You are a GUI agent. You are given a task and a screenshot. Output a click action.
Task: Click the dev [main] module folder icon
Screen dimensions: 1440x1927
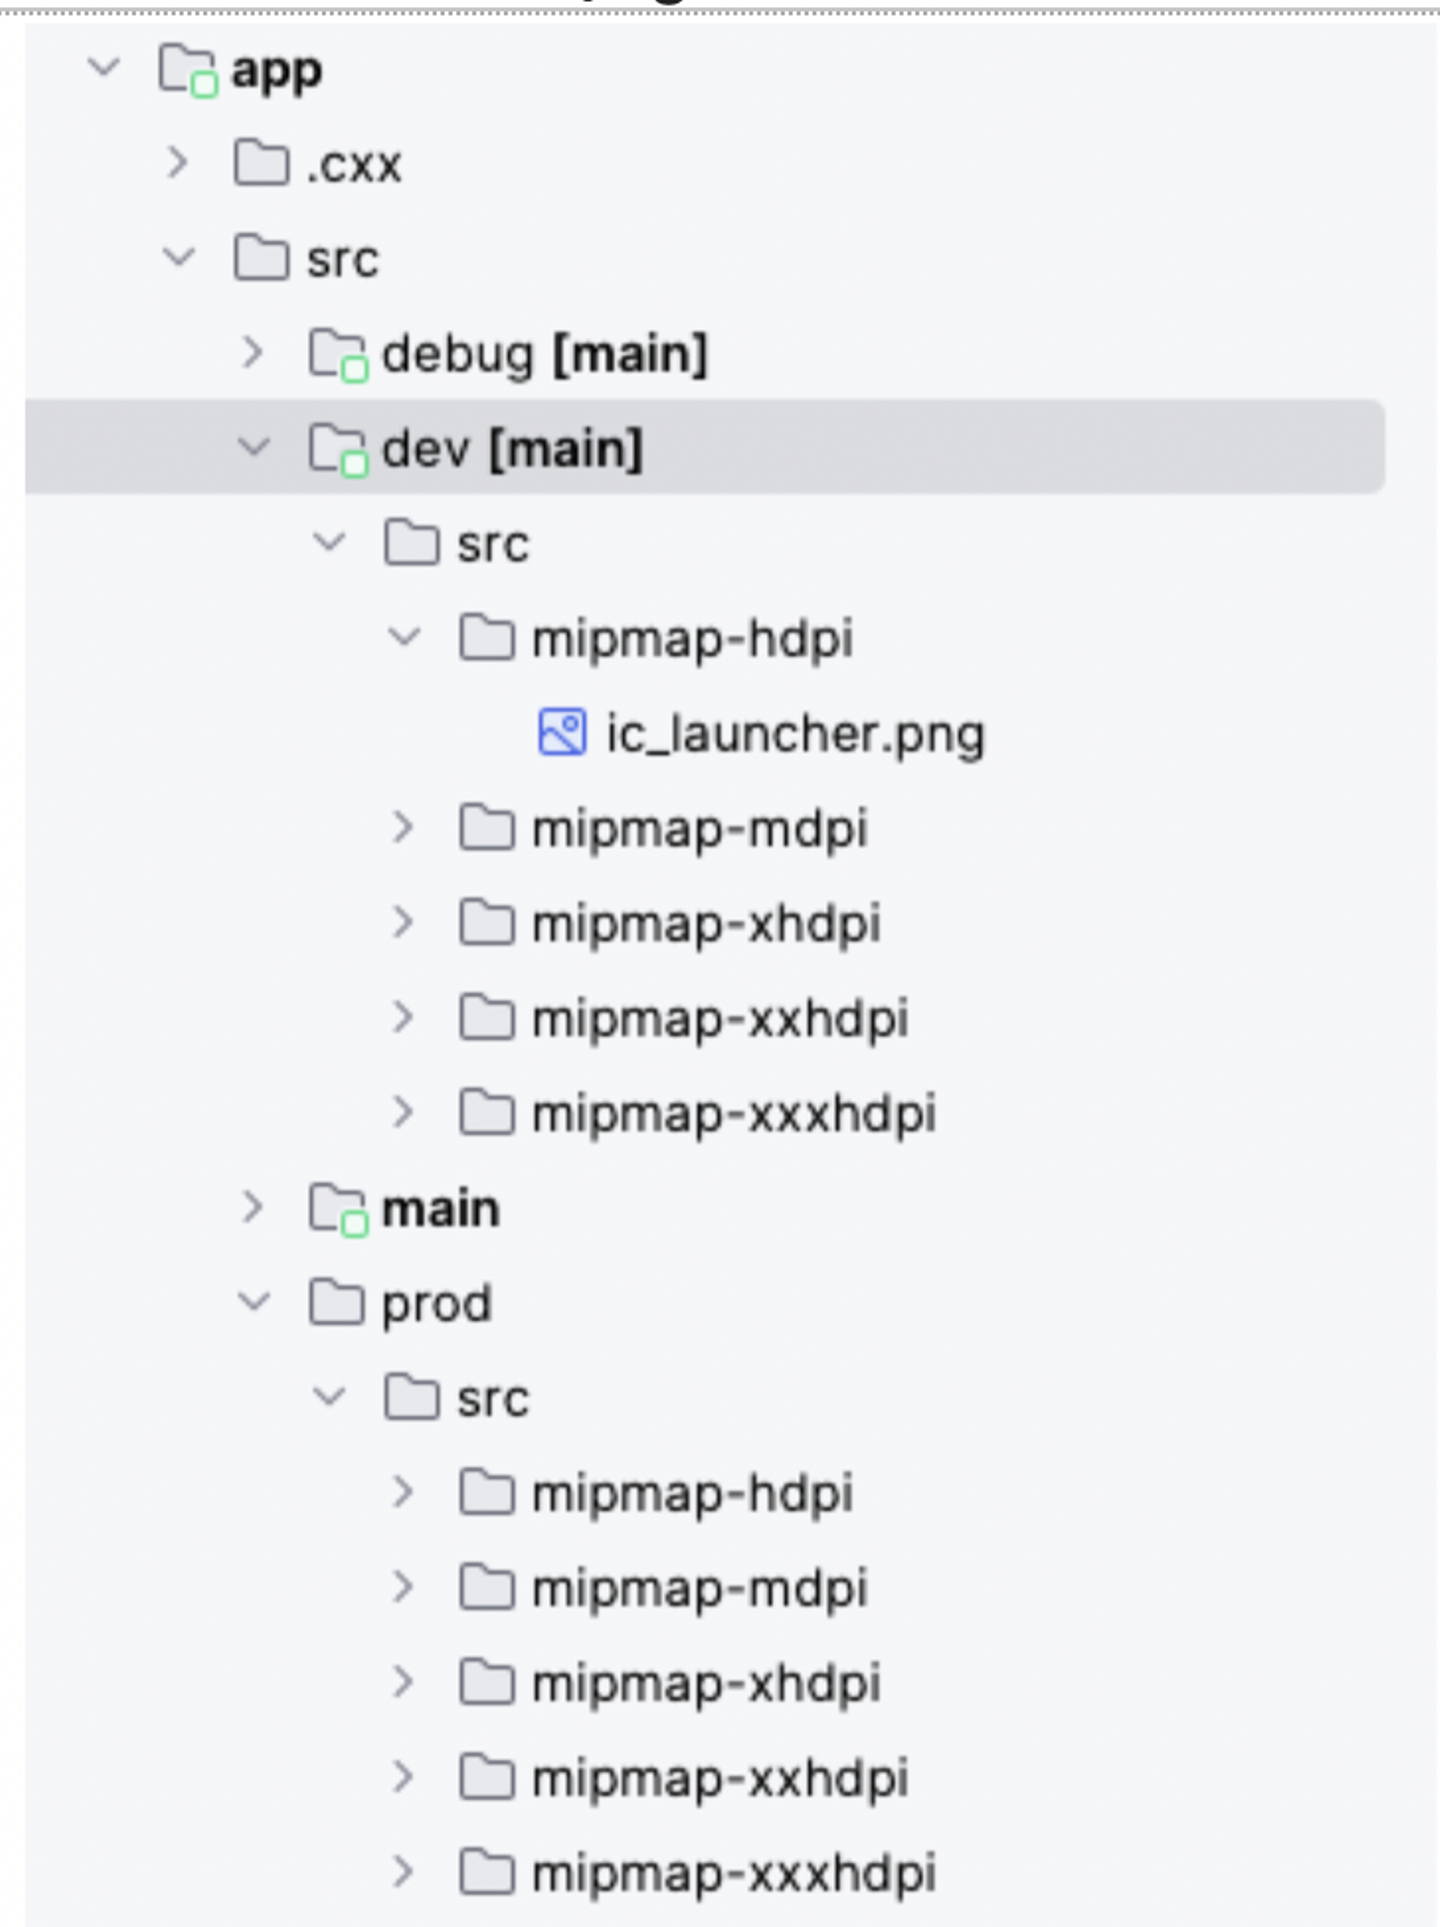[x=337, y=450]
